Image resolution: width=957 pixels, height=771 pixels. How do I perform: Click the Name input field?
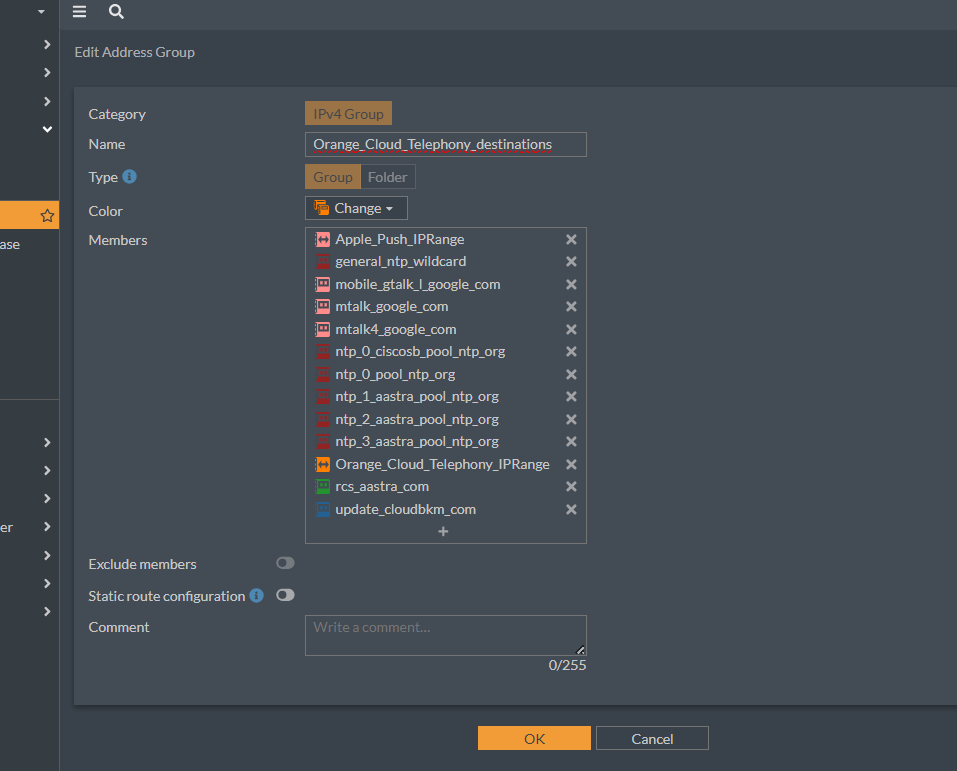point(446,145)
